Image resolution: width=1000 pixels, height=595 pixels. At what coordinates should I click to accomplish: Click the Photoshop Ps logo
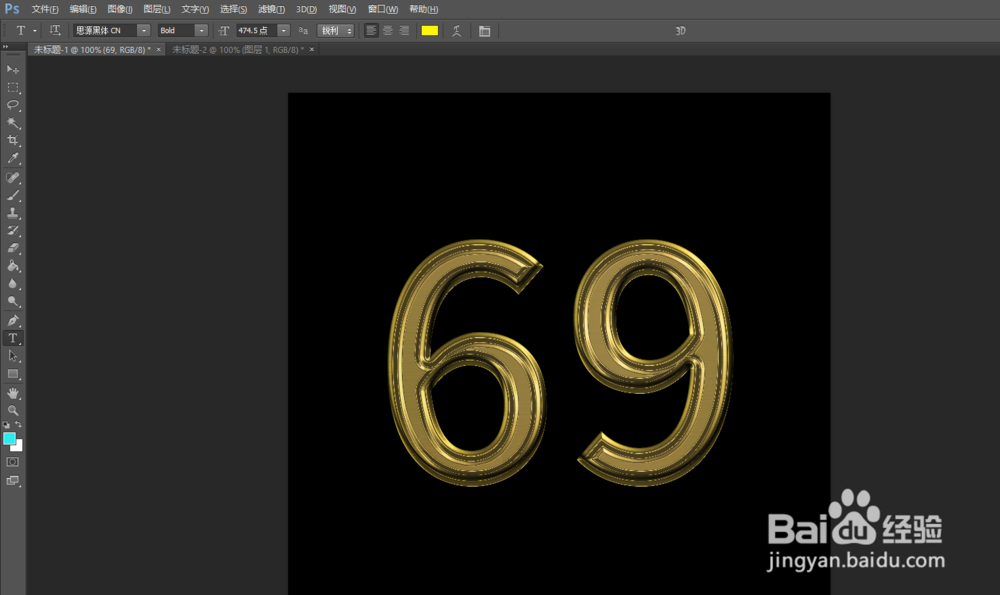[x=12, y=9]
